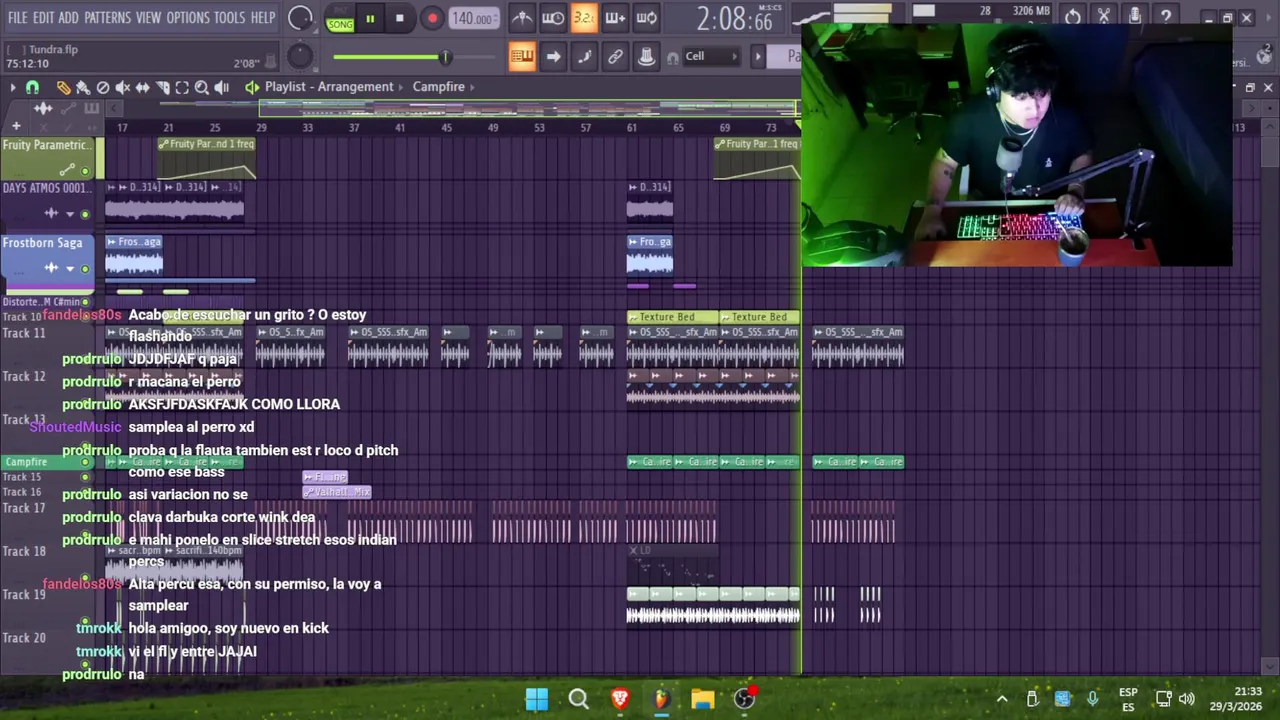The width and height of the screenshot is (1280, 720).
Task: Open the Campfire pattern breadcrumb
Action: 438,87
